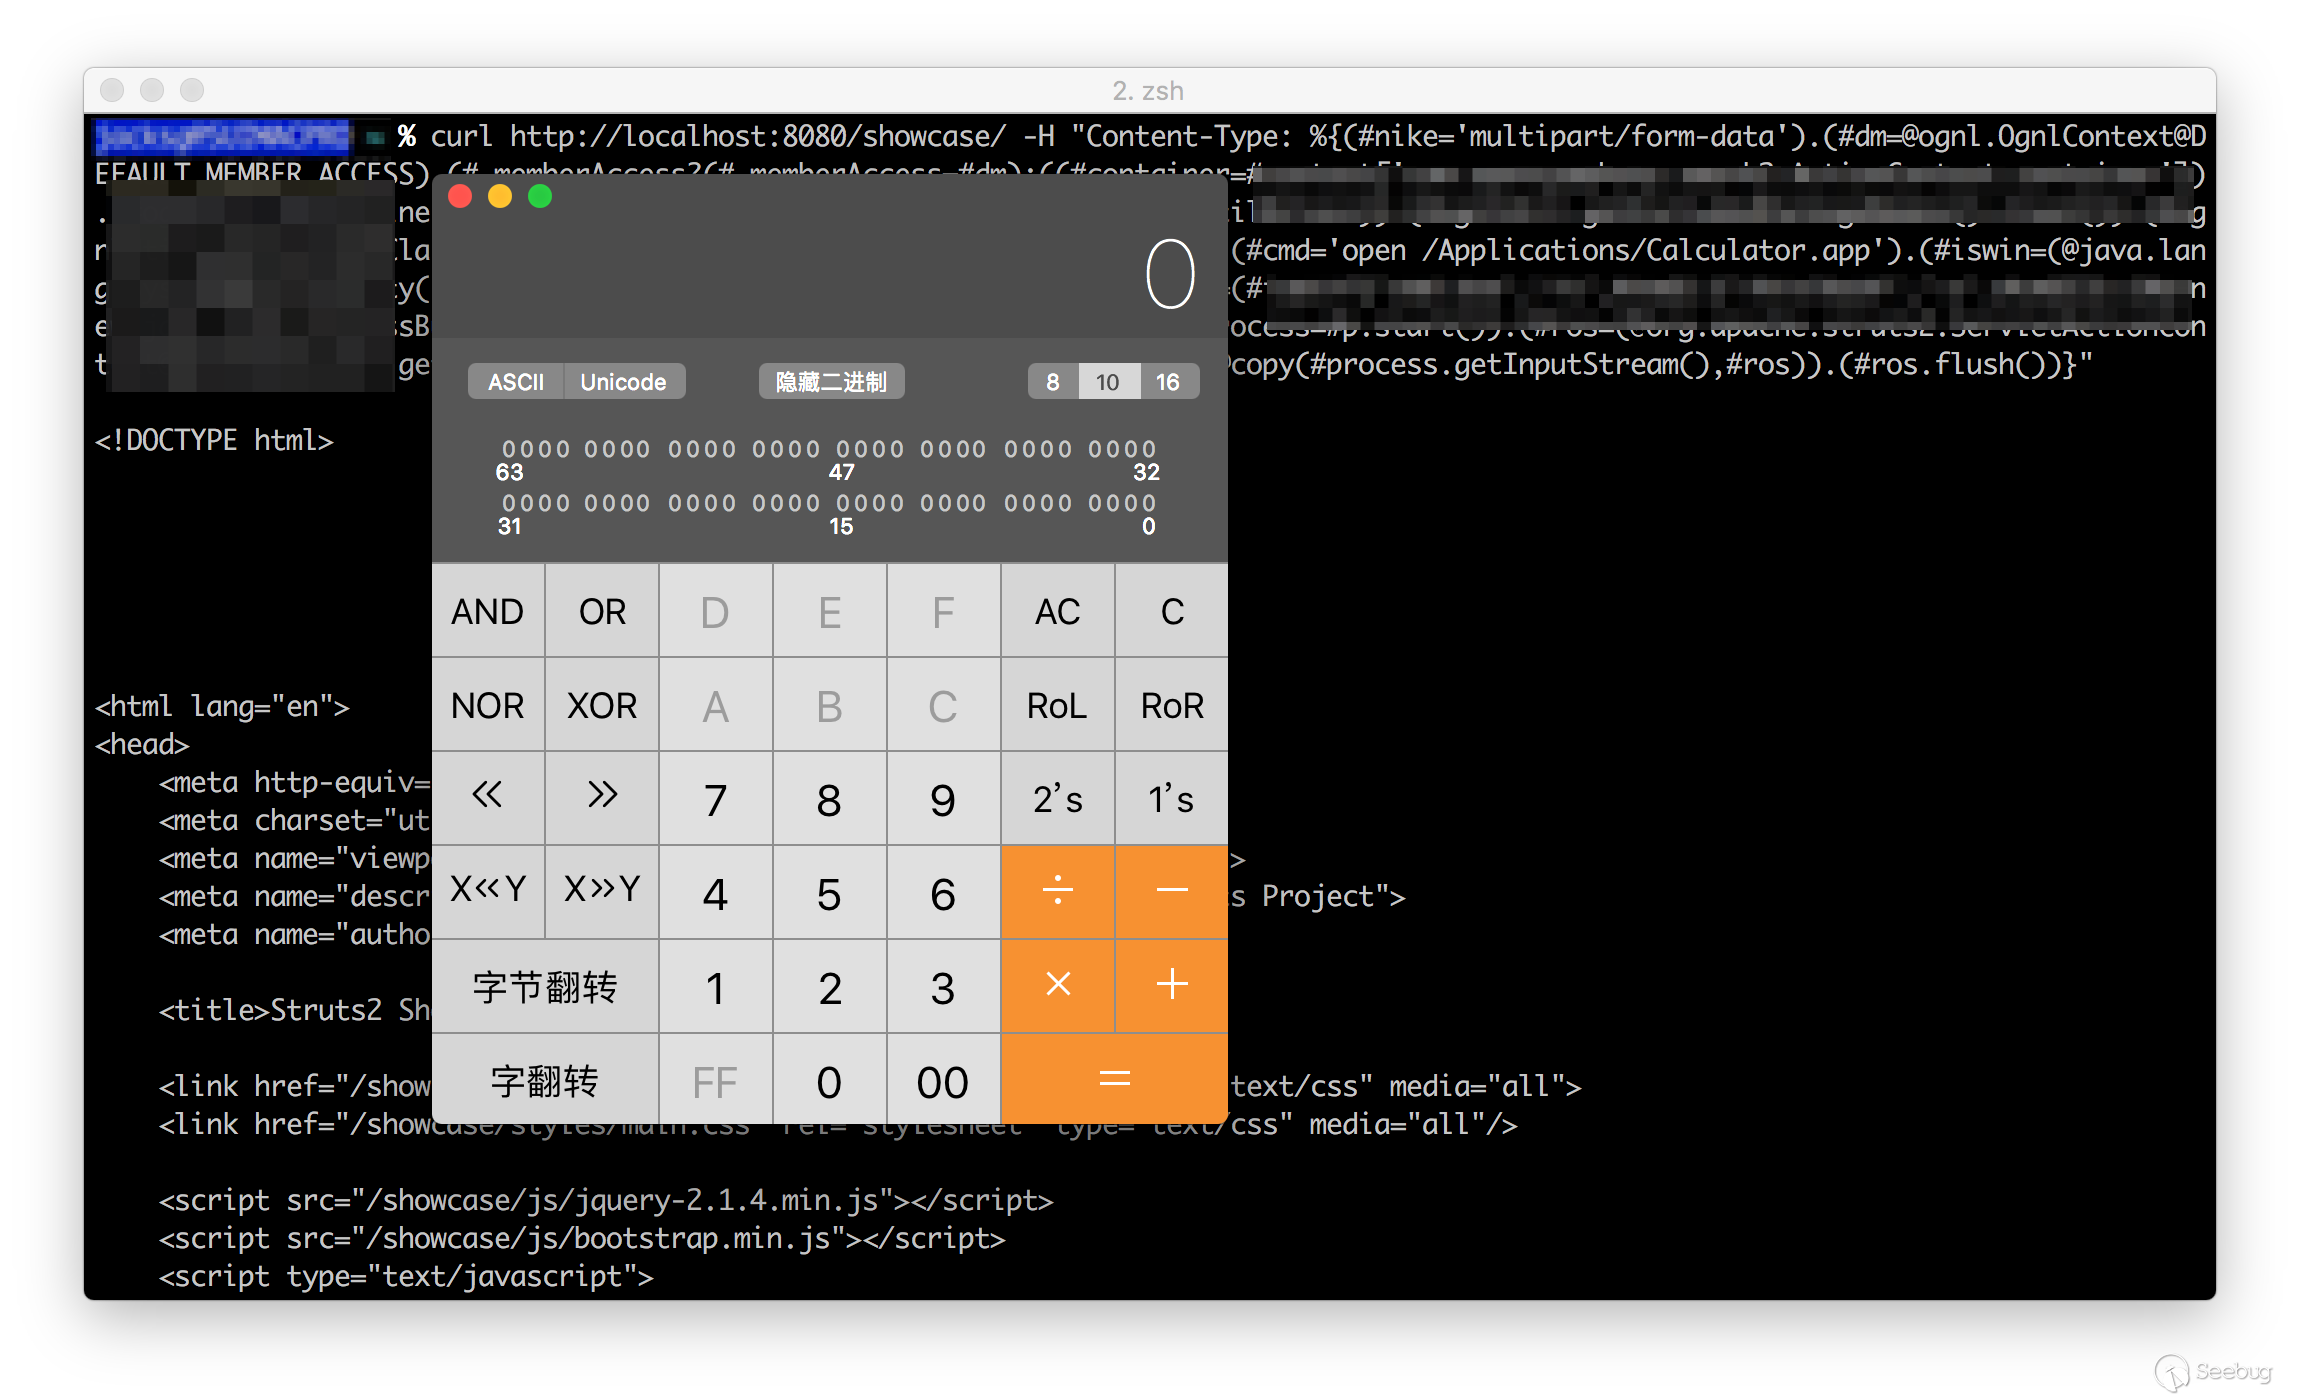Toggle Unicode display mode
This screenshot has height=1400, width=2300.
[623, 382]
